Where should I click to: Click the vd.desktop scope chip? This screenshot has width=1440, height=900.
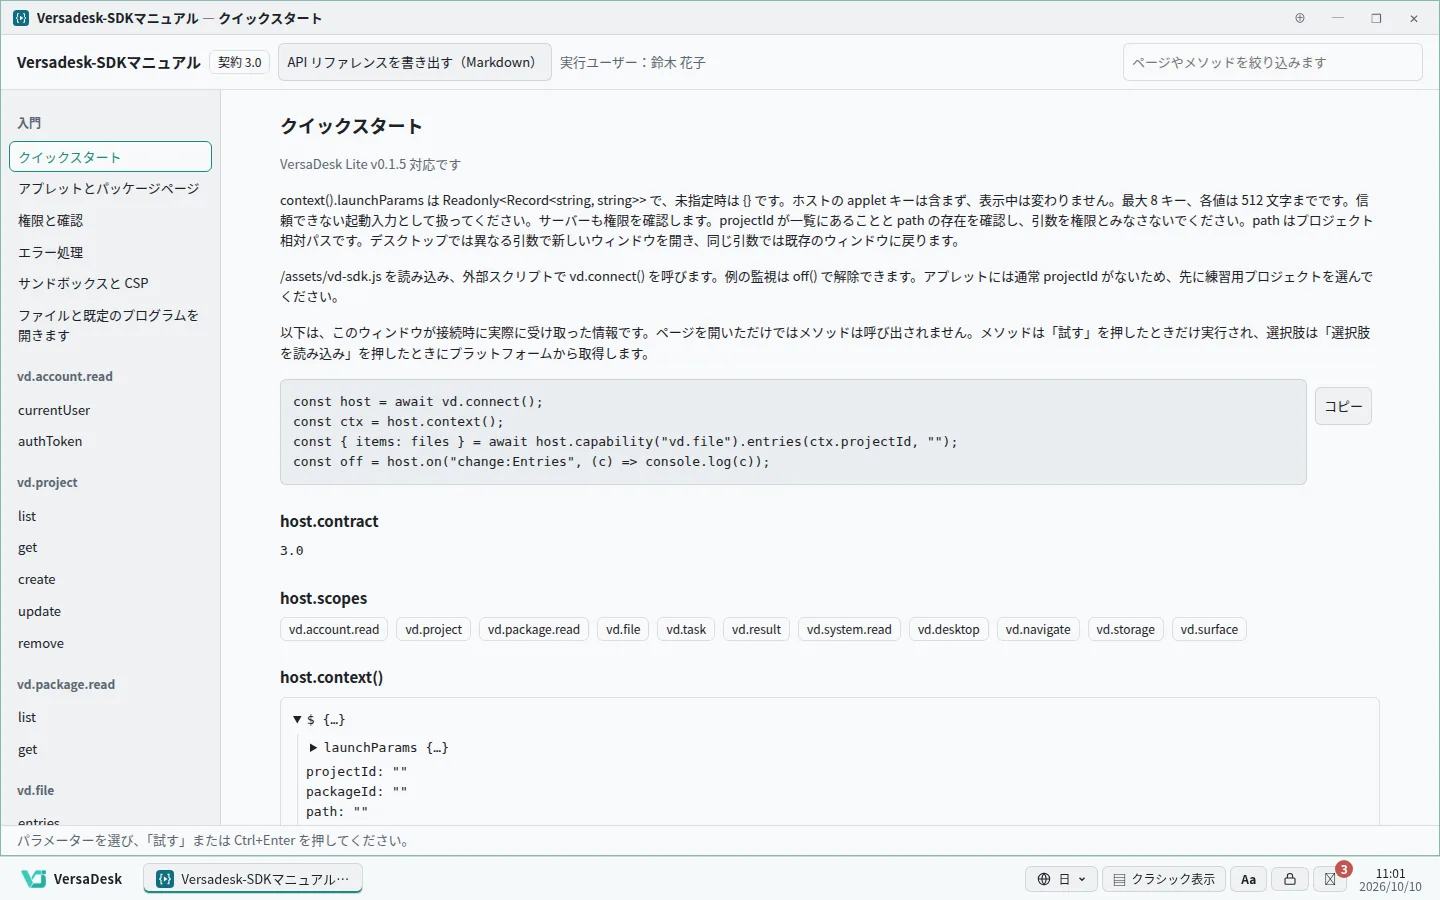[x=949, y=629]
